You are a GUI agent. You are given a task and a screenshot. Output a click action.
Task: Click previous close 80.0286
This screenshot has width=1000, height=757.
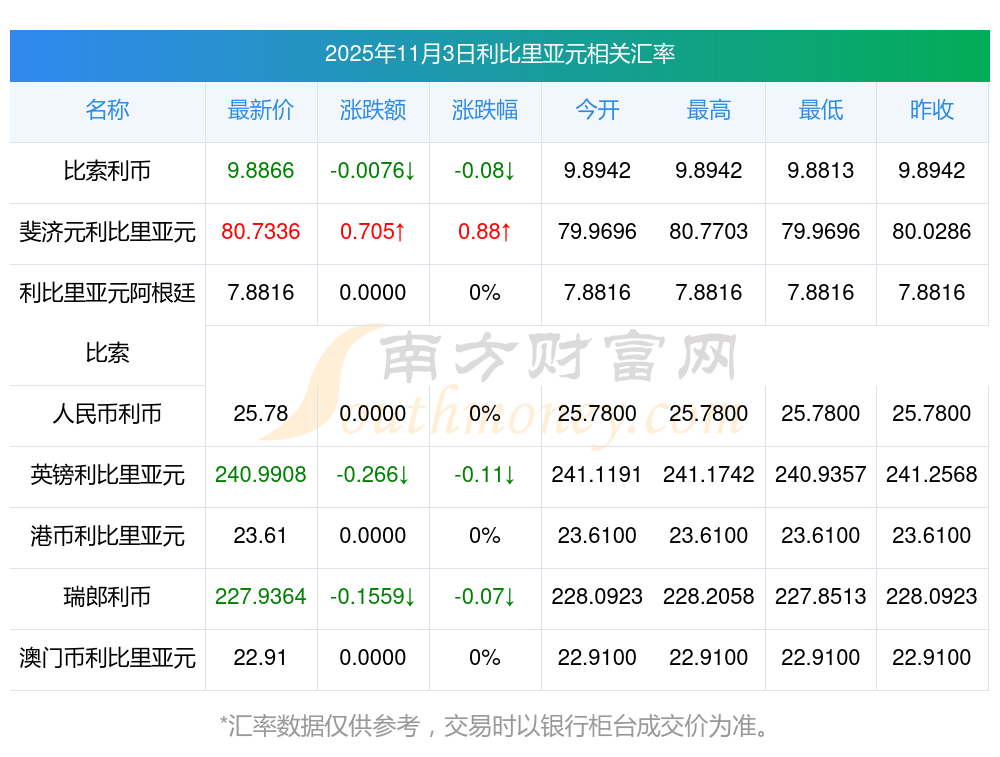click(x=932, y=232)
